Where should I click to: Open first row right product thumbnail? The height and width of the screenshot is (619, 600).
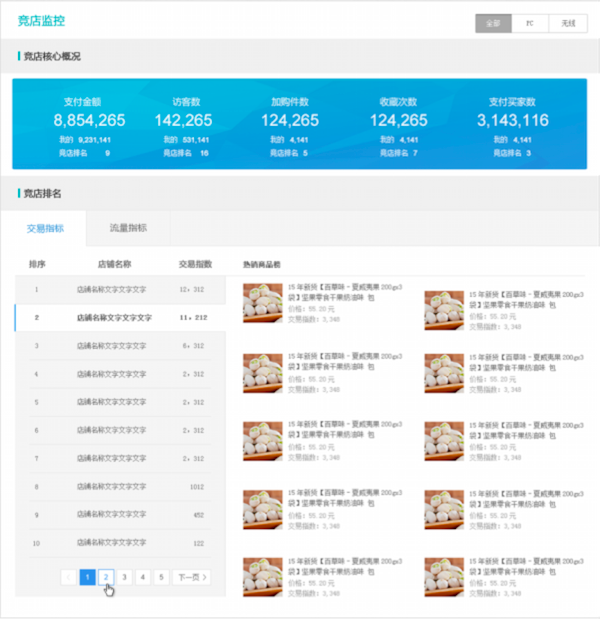pyautogui.click(x=444, y=310)
